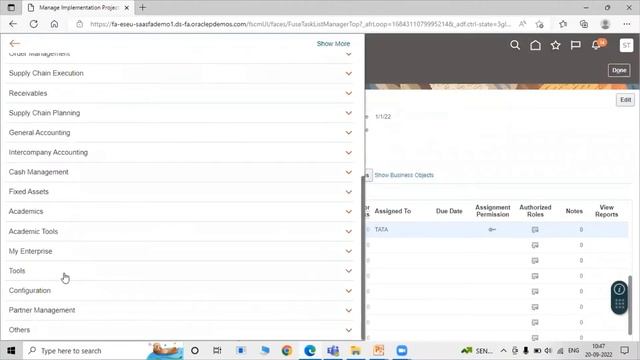Open the ST user profile avatar
640x360 pixels.
[x=626, y=45]
